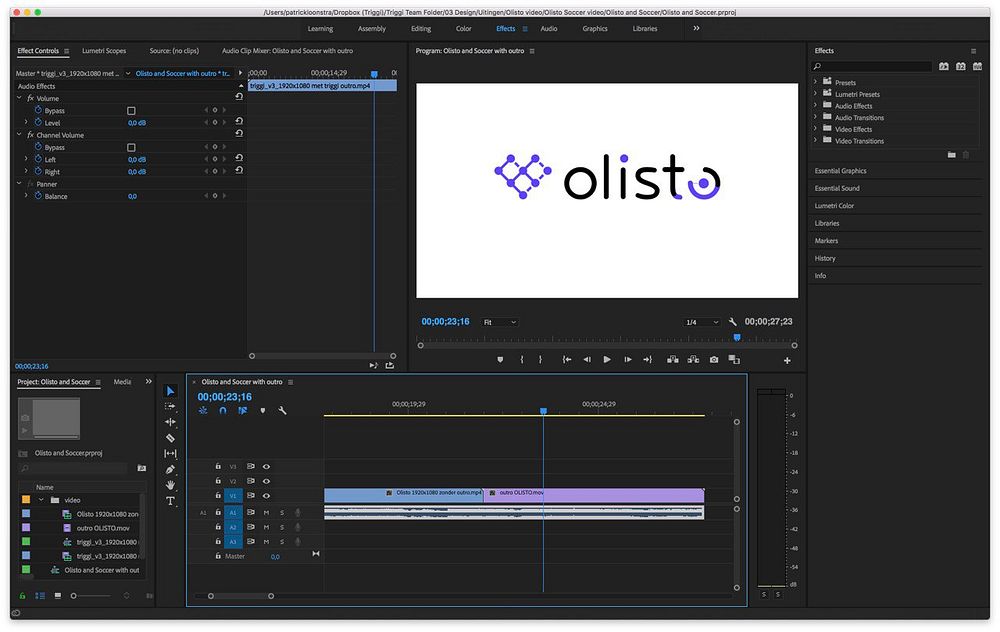Toggle Volume Bypass checkbox
This screenshot has height=632, width=1000.
(131, 110)
